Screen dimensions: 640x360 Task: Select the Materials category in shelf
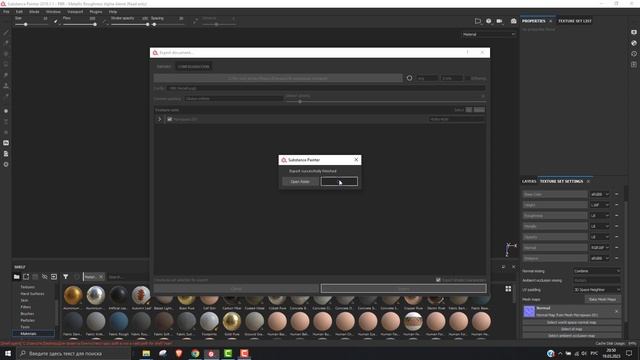point(28,333)
